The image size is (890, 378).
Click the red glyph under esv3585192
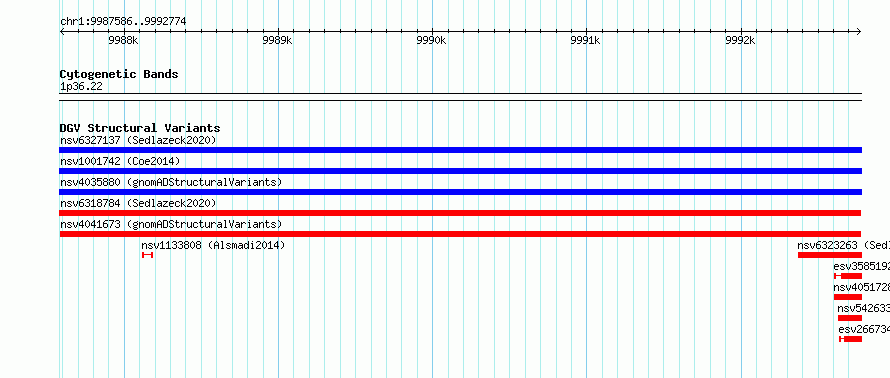click(848, 276)
